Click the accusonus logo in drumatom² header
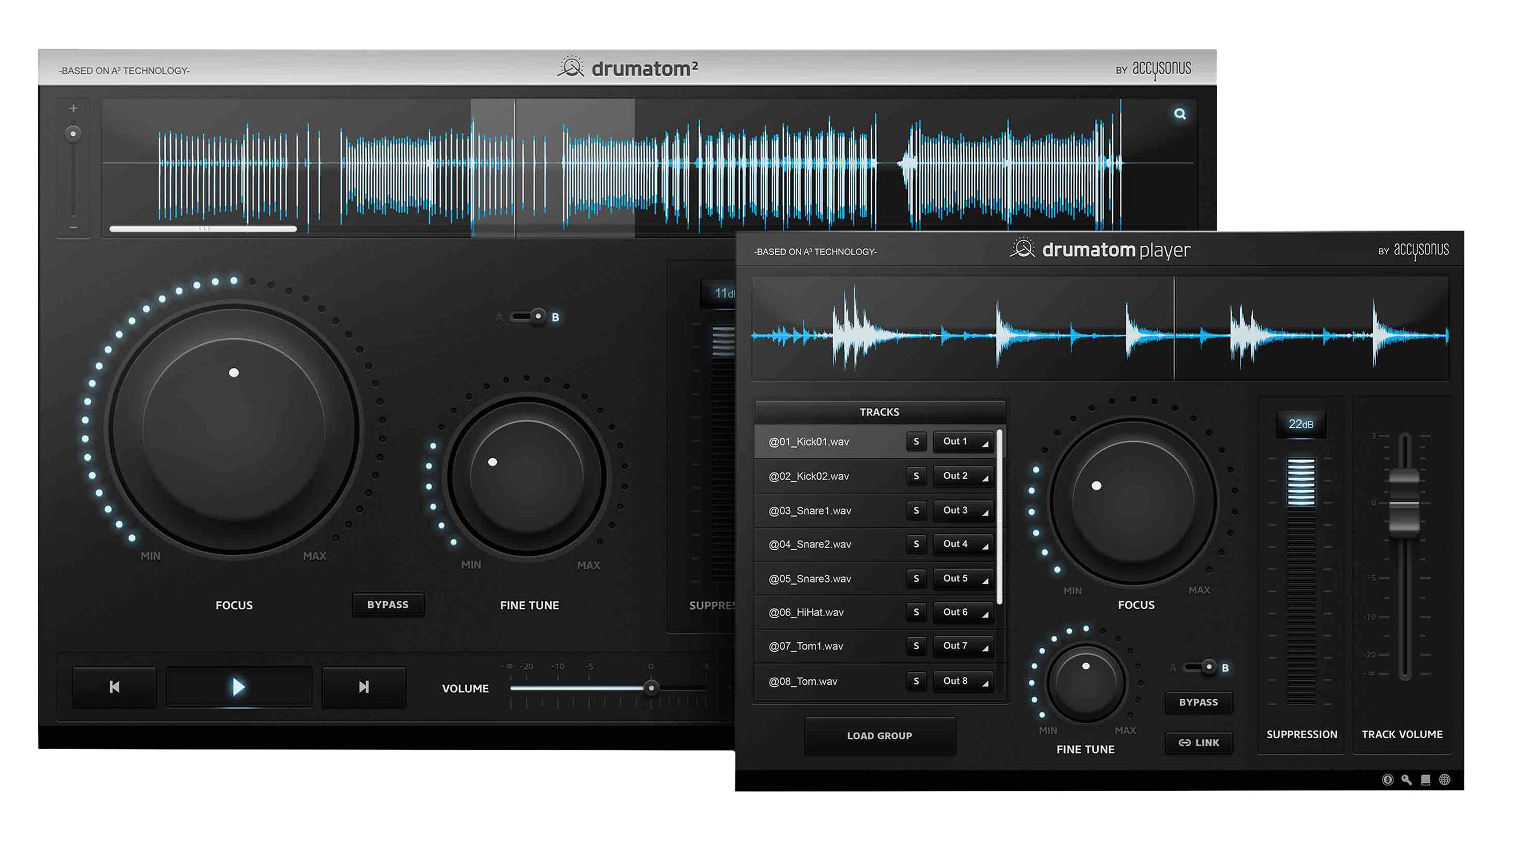Viewport: 1514px width, 848px height. (1162, 69)
